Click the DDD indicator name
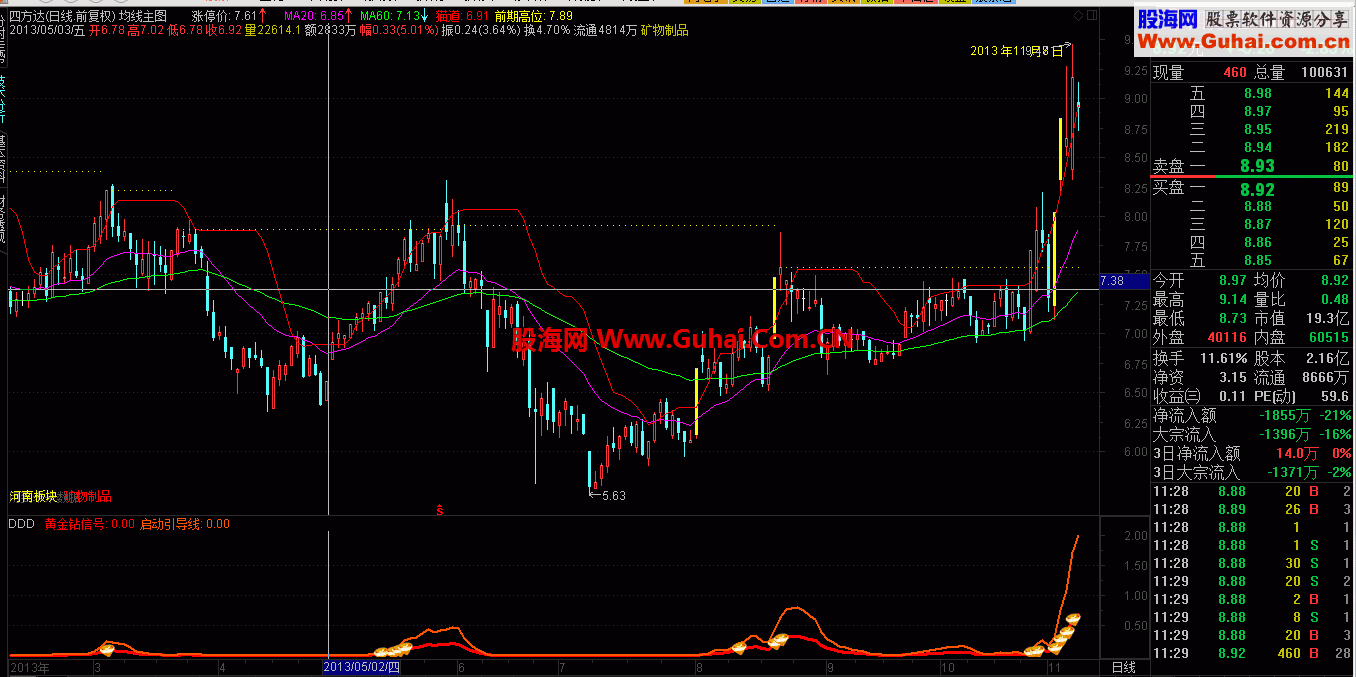The image size is (1356, 677). click(x=21, y=523)
